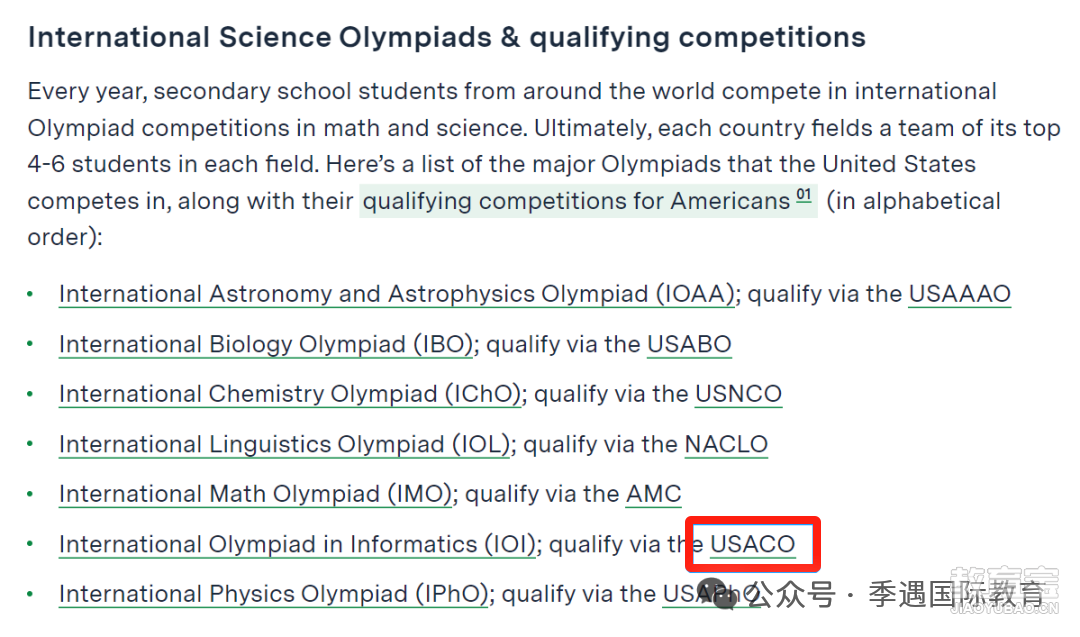Open International Physics Olympiad (IPhO) link
Image resolution: width=1080 pixels, height=637 pixels.
(x=273, y=594)
